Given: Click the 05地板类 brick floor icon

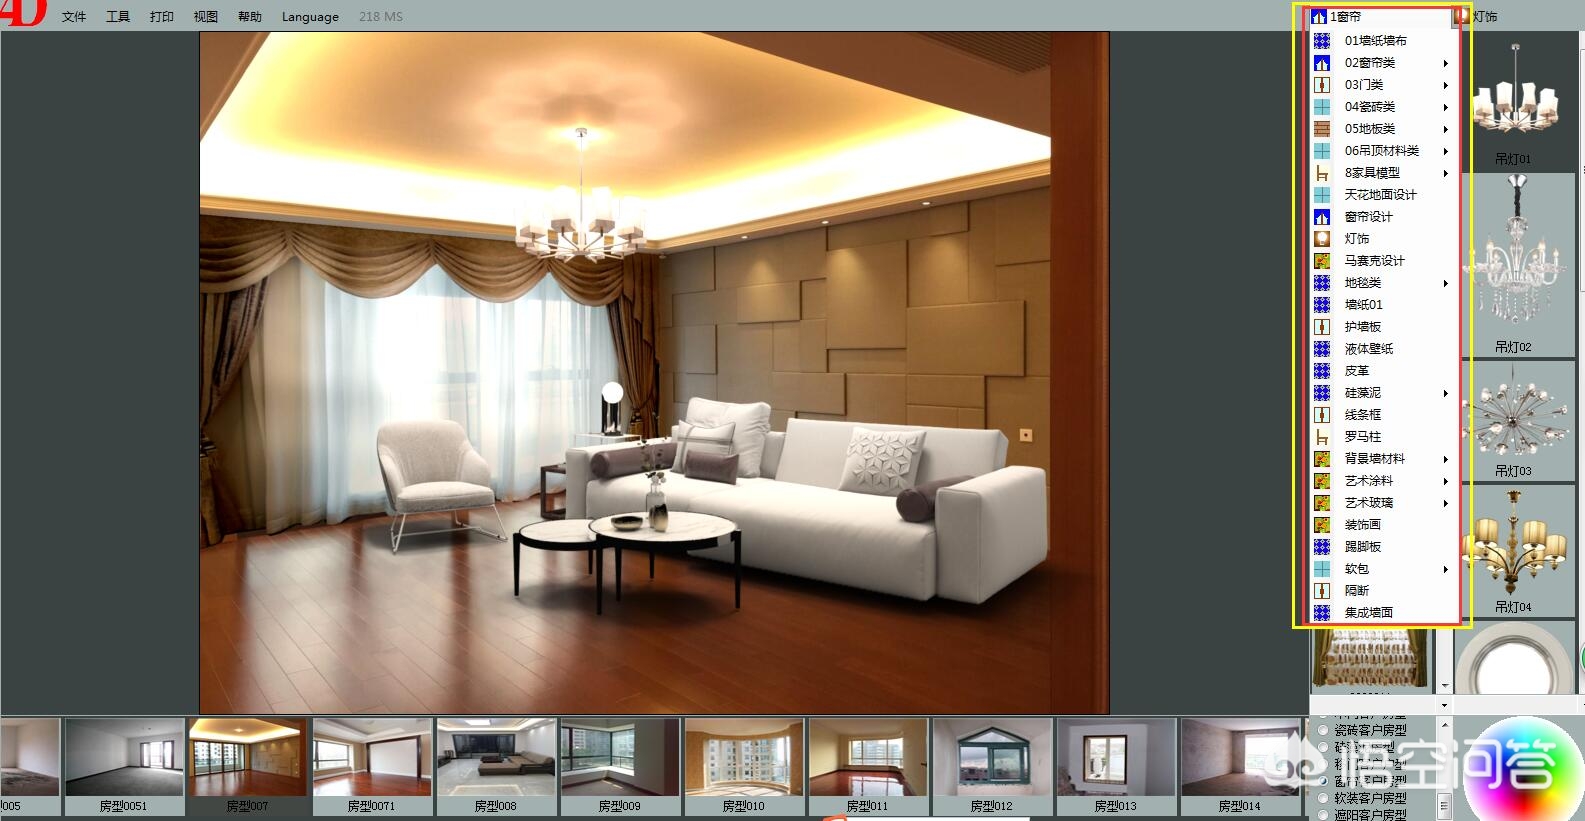Looking at the screenshot, I should (x=1321, y=129).
